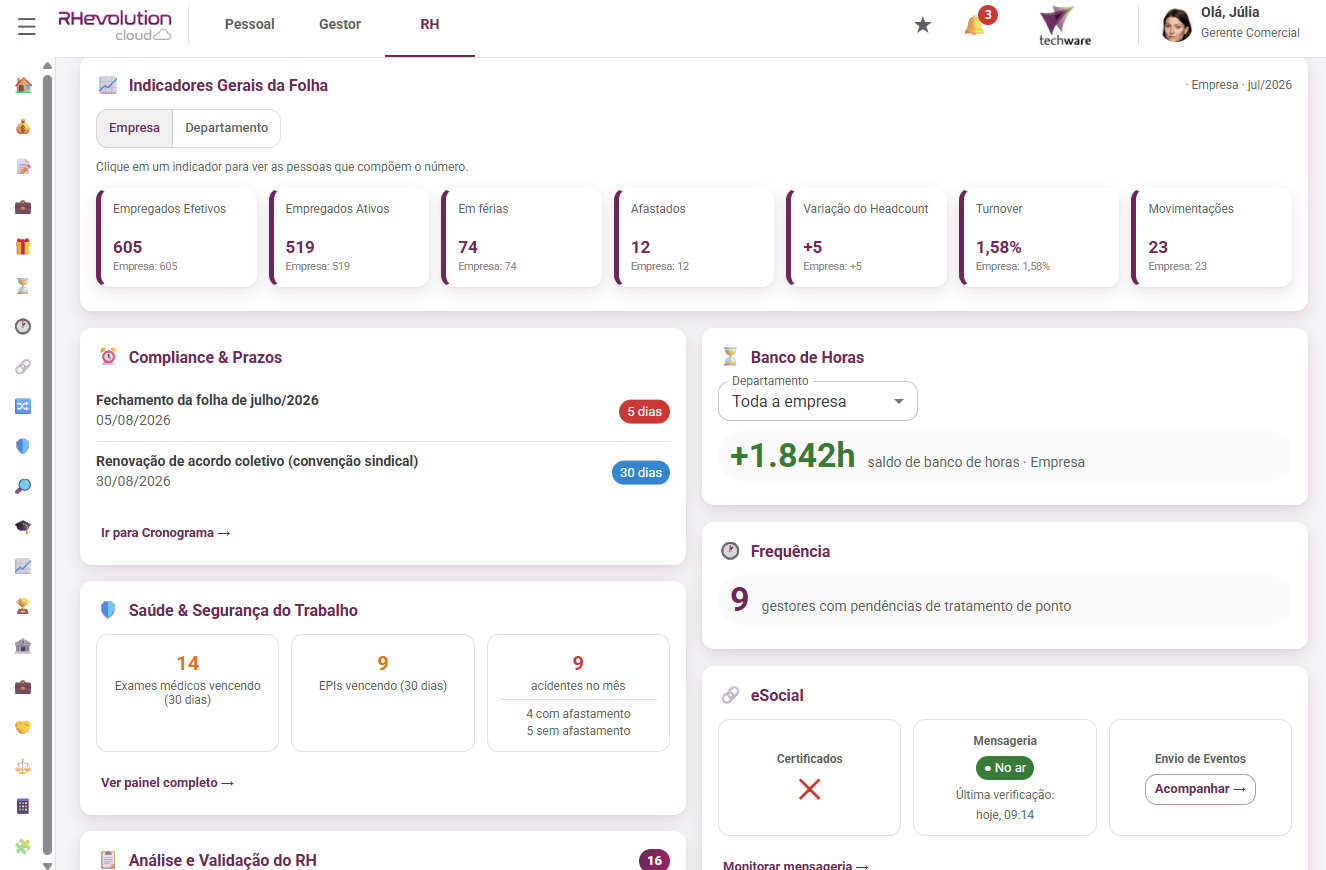The height and width of the screenshot is (870, 1326).
Task: Open the calculator sidebar icon
Action: [23, 806]
